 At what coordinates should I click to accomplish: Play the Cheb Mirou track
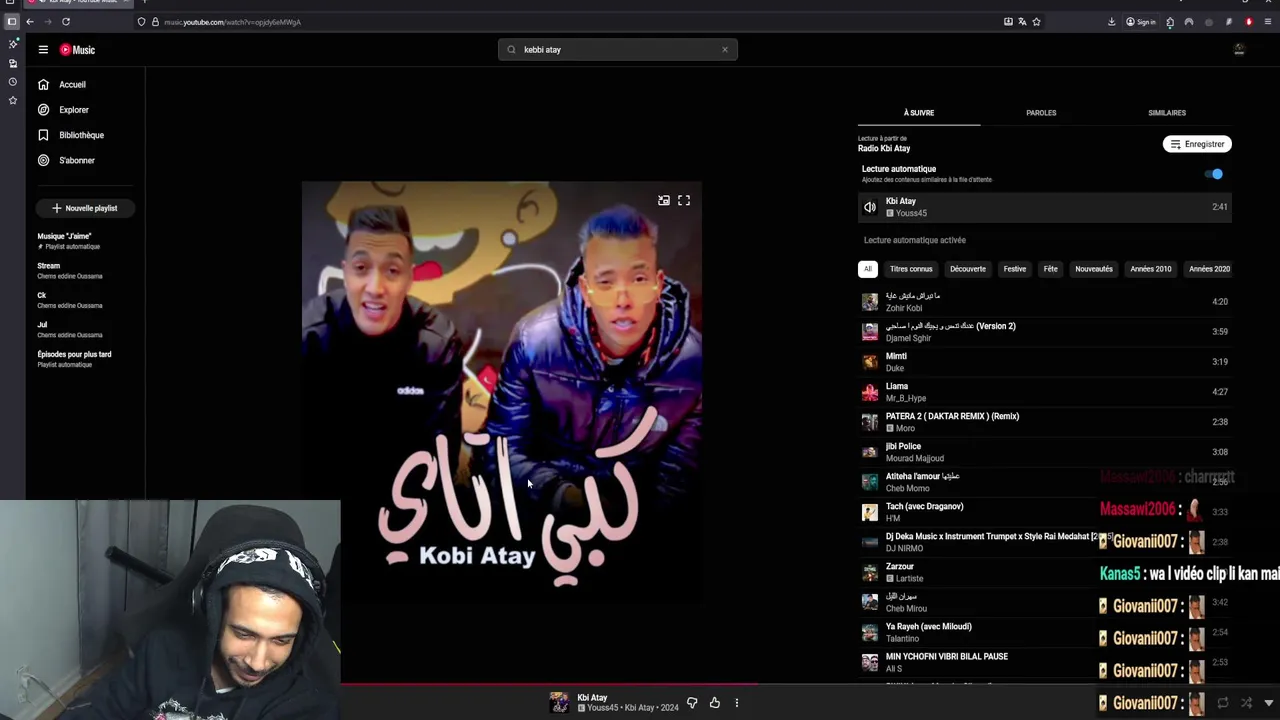tap(1045, 602)
